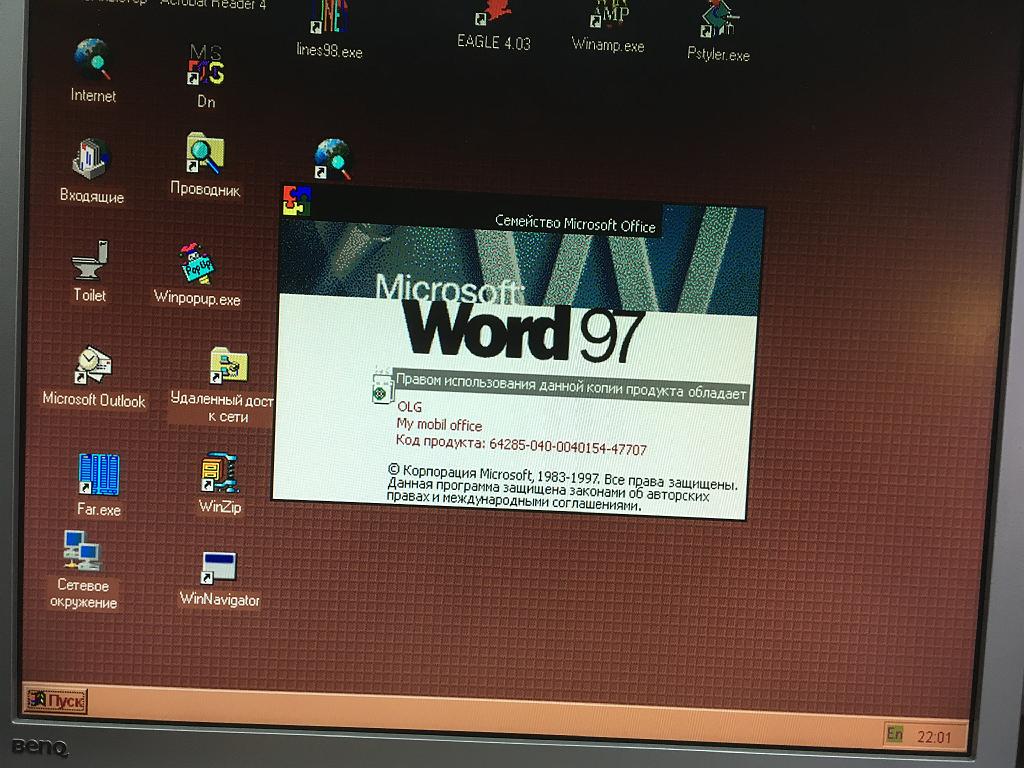Viewport: 1024px width, 768px height.
Task: Click the WinNavigator shortcut icon
Action: pos(219,568)
